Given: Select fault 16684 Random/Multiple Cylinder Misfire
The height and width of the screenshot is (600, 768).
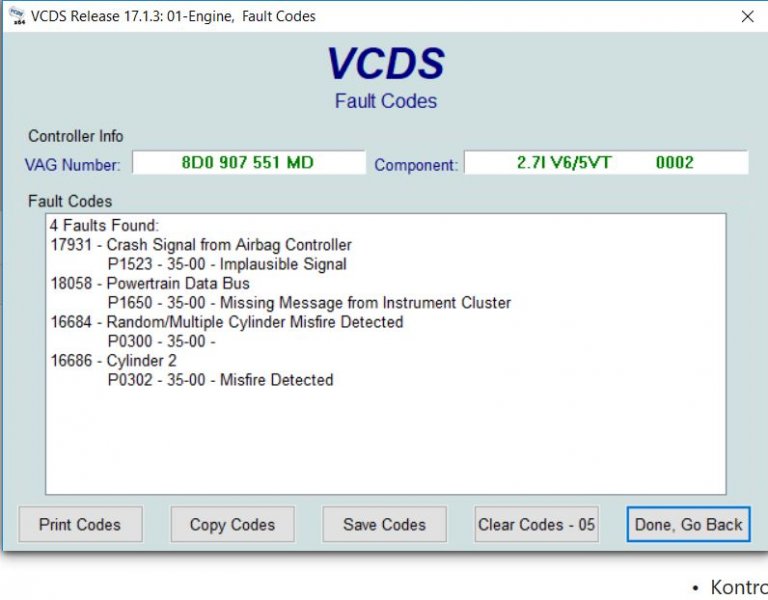Looking at the screenshot, I should (x=226, y=322).
